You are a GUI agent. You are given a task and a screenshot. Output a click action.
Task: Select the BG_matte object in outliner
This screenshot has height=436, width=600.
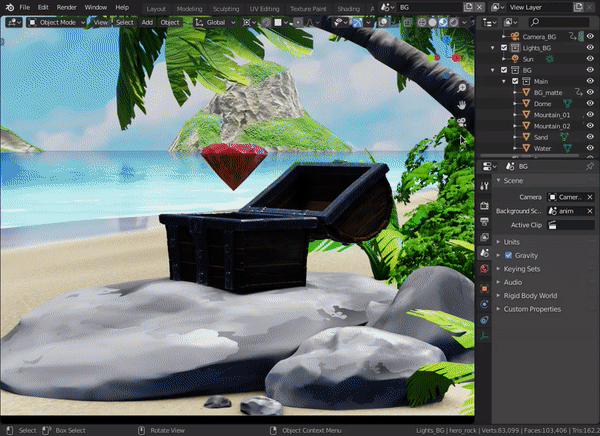548,93
